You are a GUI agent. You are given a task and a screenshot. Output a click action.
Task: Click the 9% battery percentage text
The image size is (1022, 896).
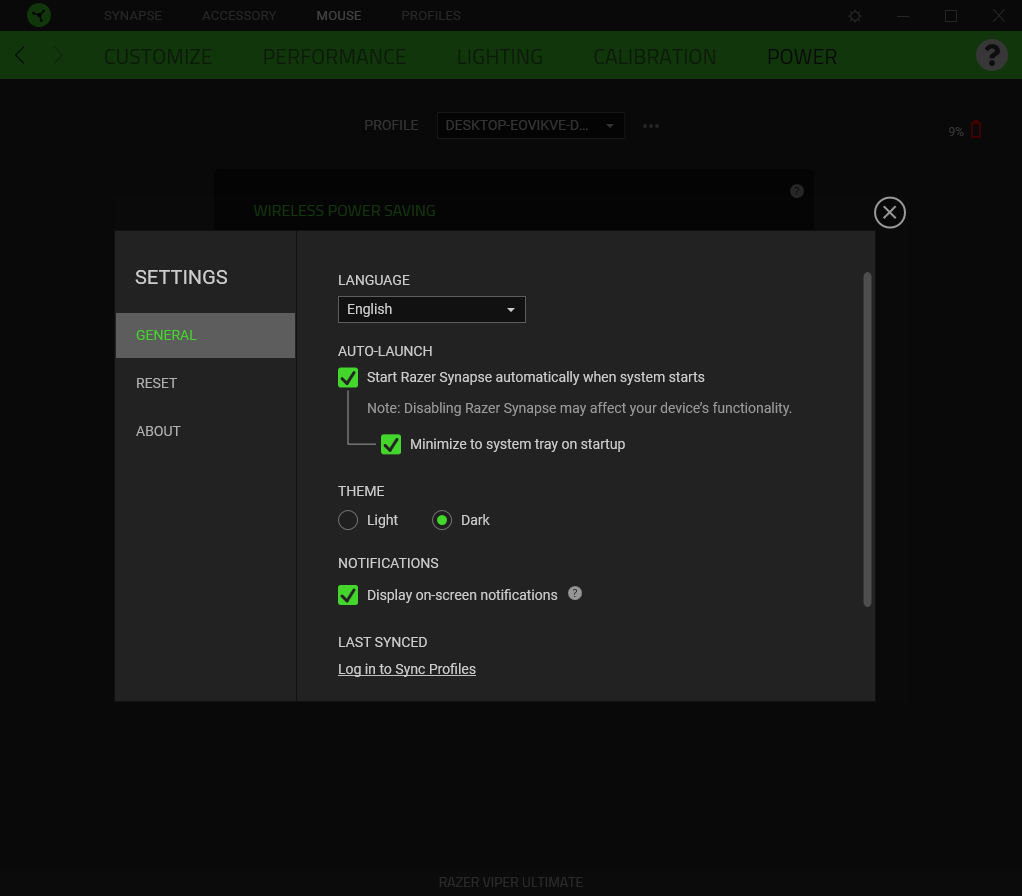(956, 132)
